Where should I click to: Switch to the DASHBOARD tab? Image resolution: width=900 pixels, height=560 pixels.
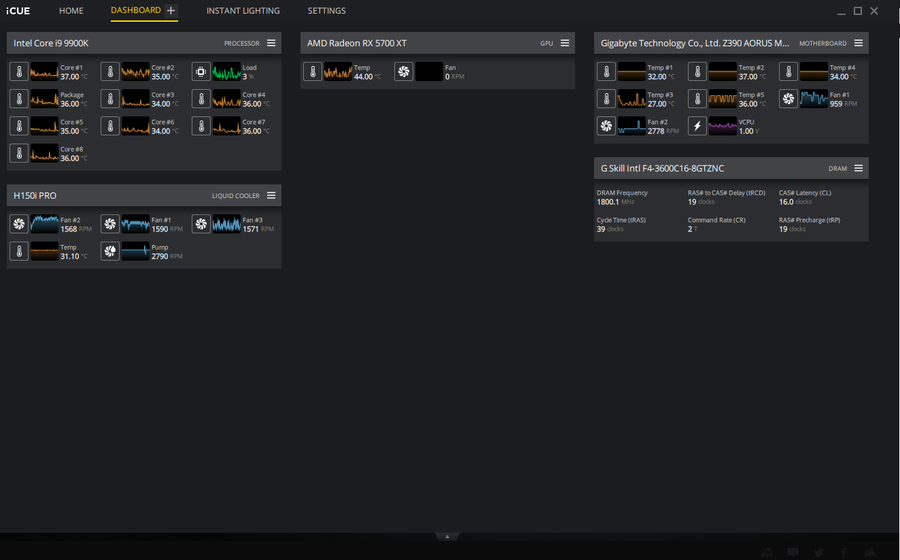click(x=136, y=10)
